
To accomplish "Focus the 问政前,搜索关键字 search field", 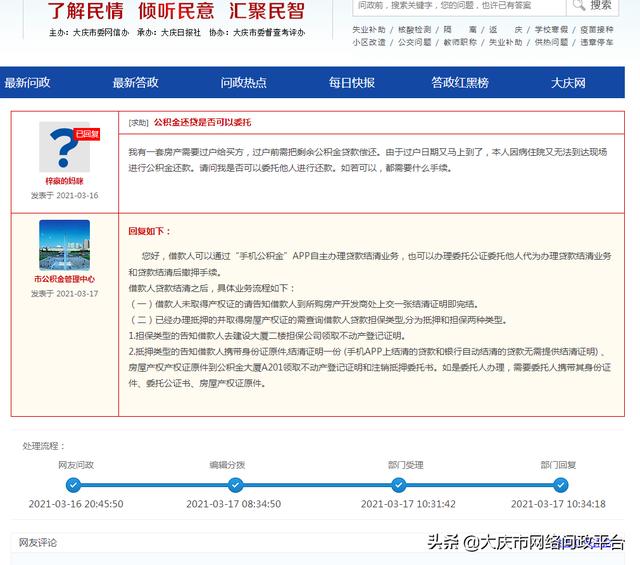I will 459,6.
